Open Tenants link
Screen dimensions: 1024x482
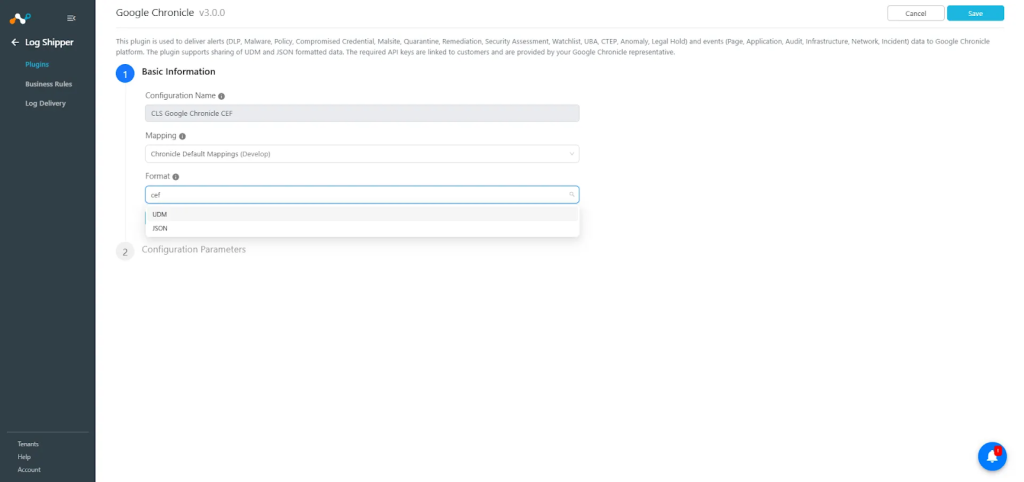[x=28, y=444]
